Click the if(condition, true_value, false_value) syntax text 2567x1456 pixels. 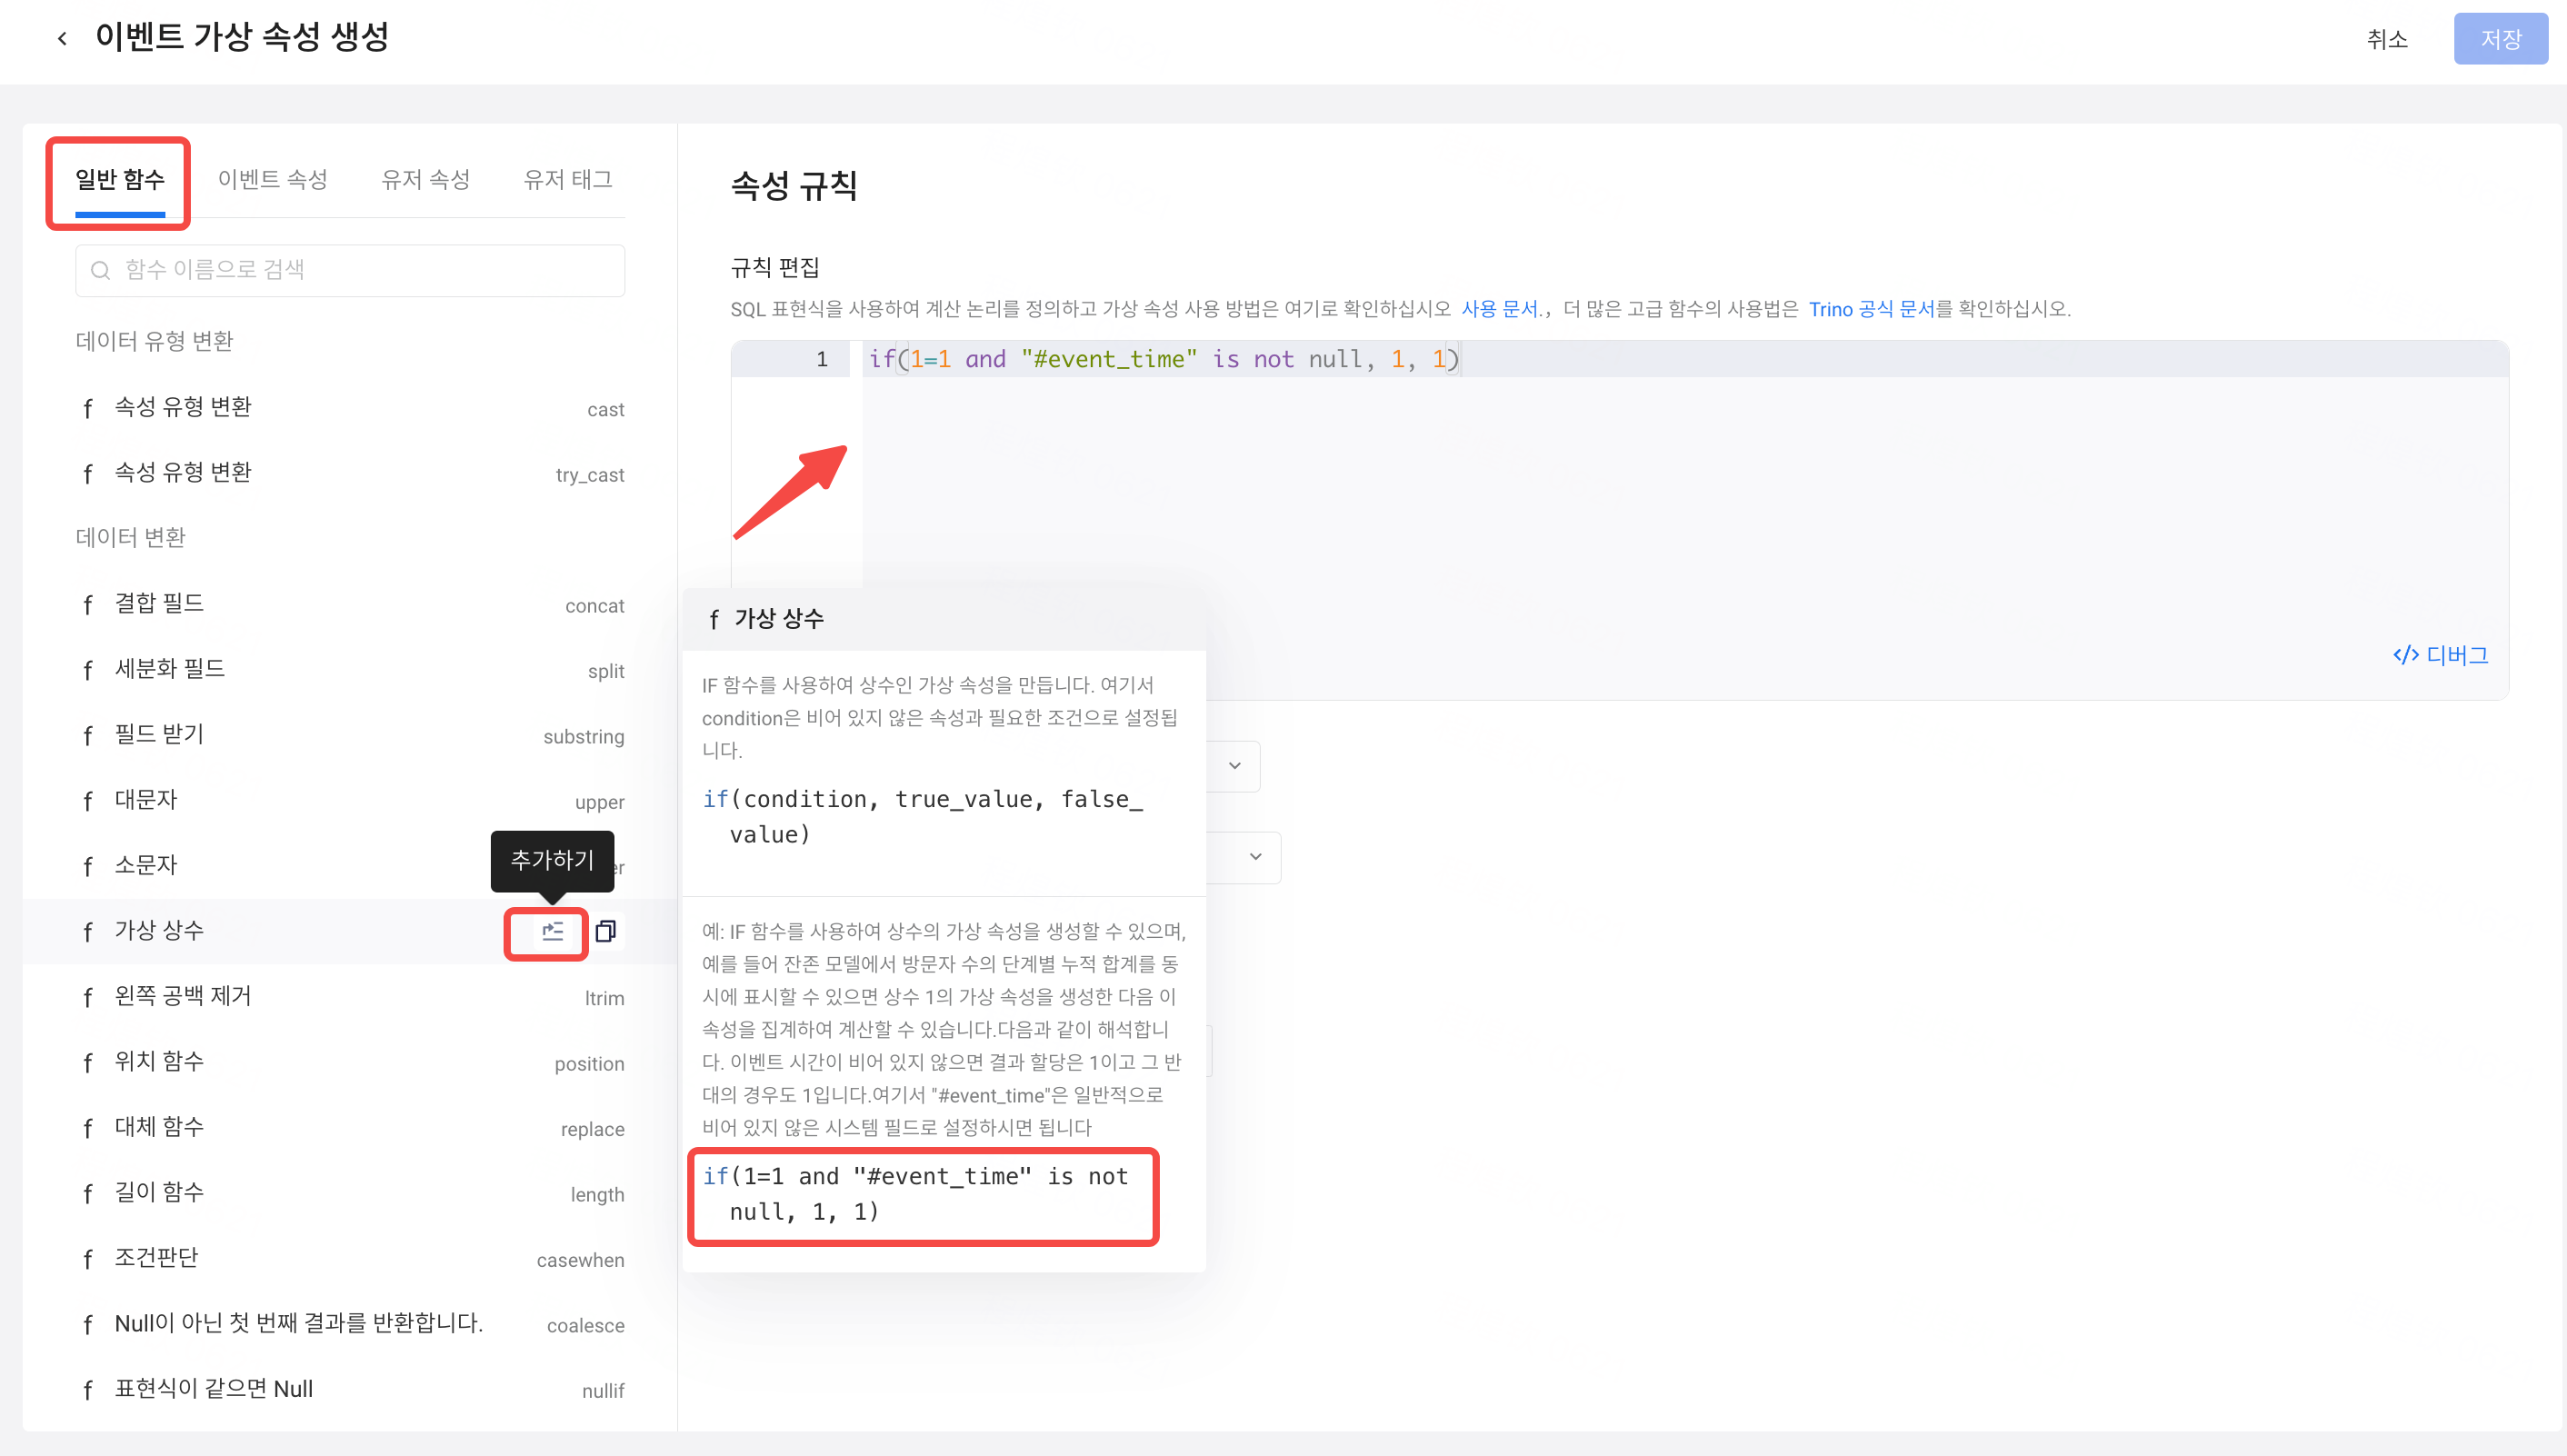[x=923, y=816]
